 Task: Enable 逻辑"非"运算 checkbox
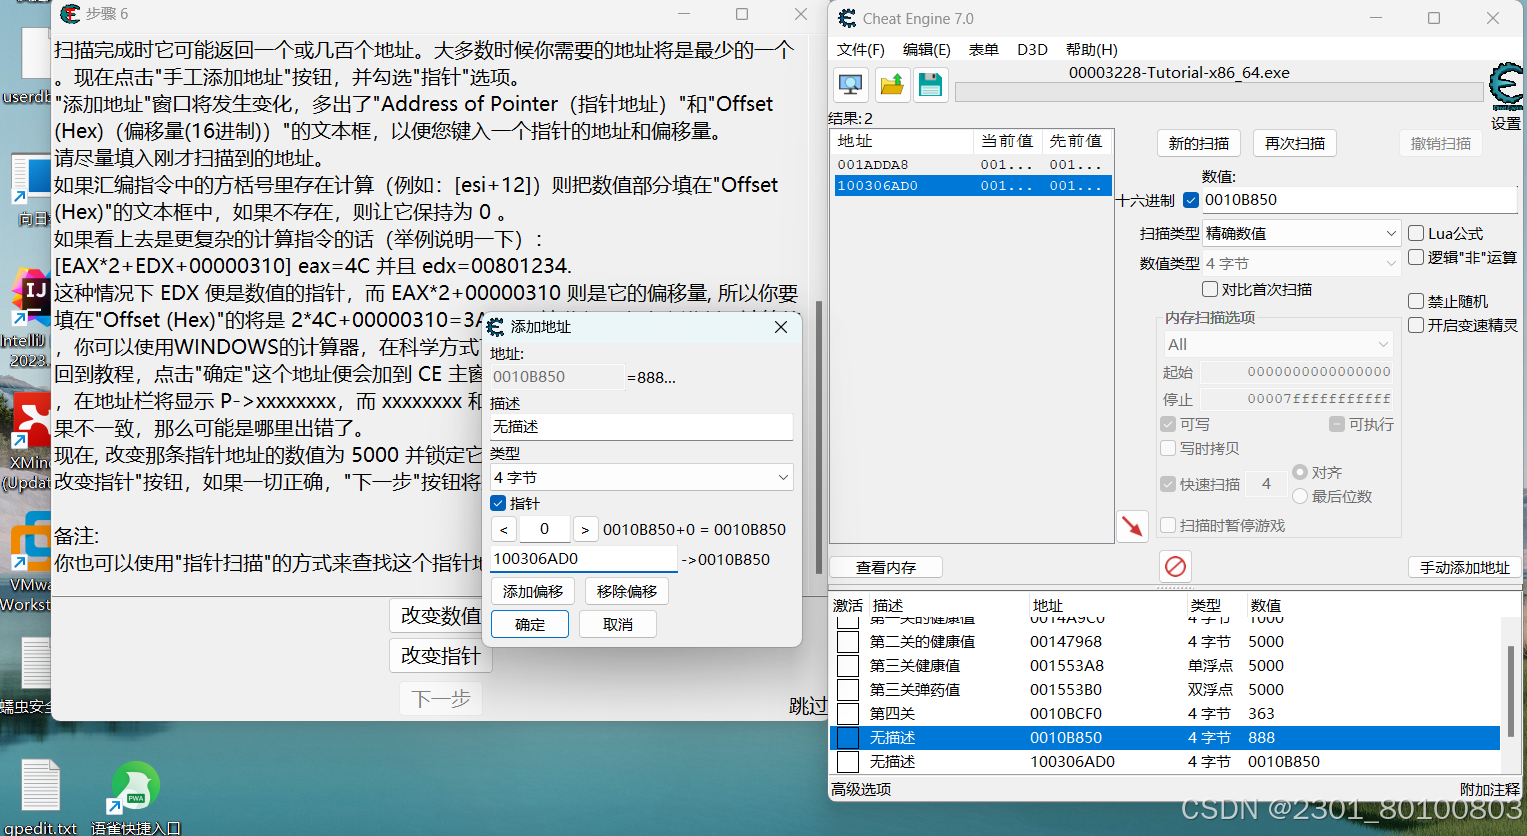coord(1416,257)
